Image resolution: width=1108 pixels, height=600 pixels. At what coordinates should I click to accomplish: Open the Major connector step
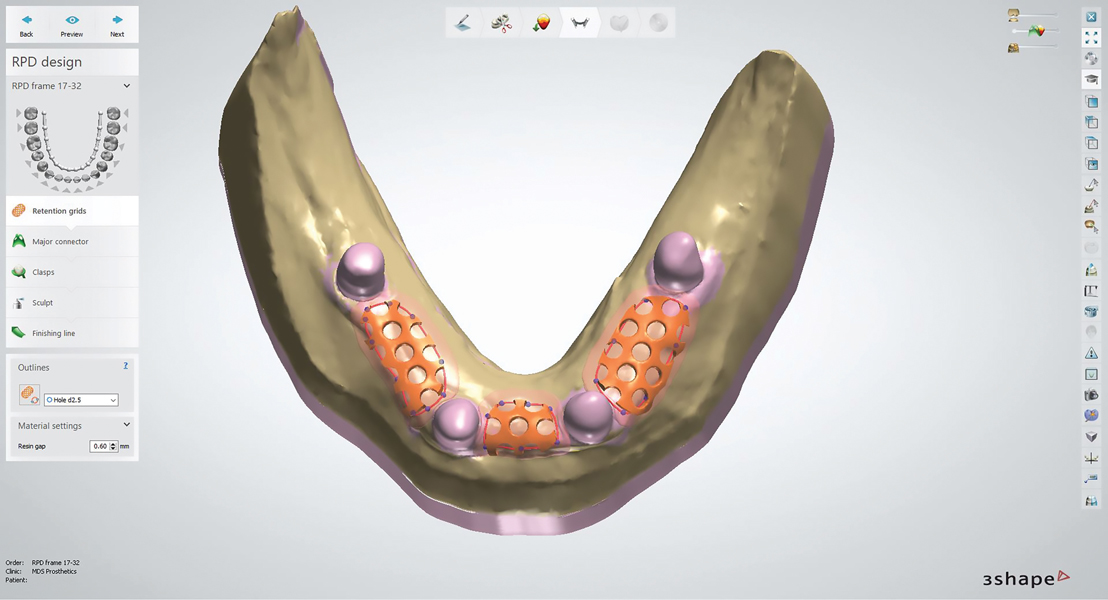[x=60, y=242]
